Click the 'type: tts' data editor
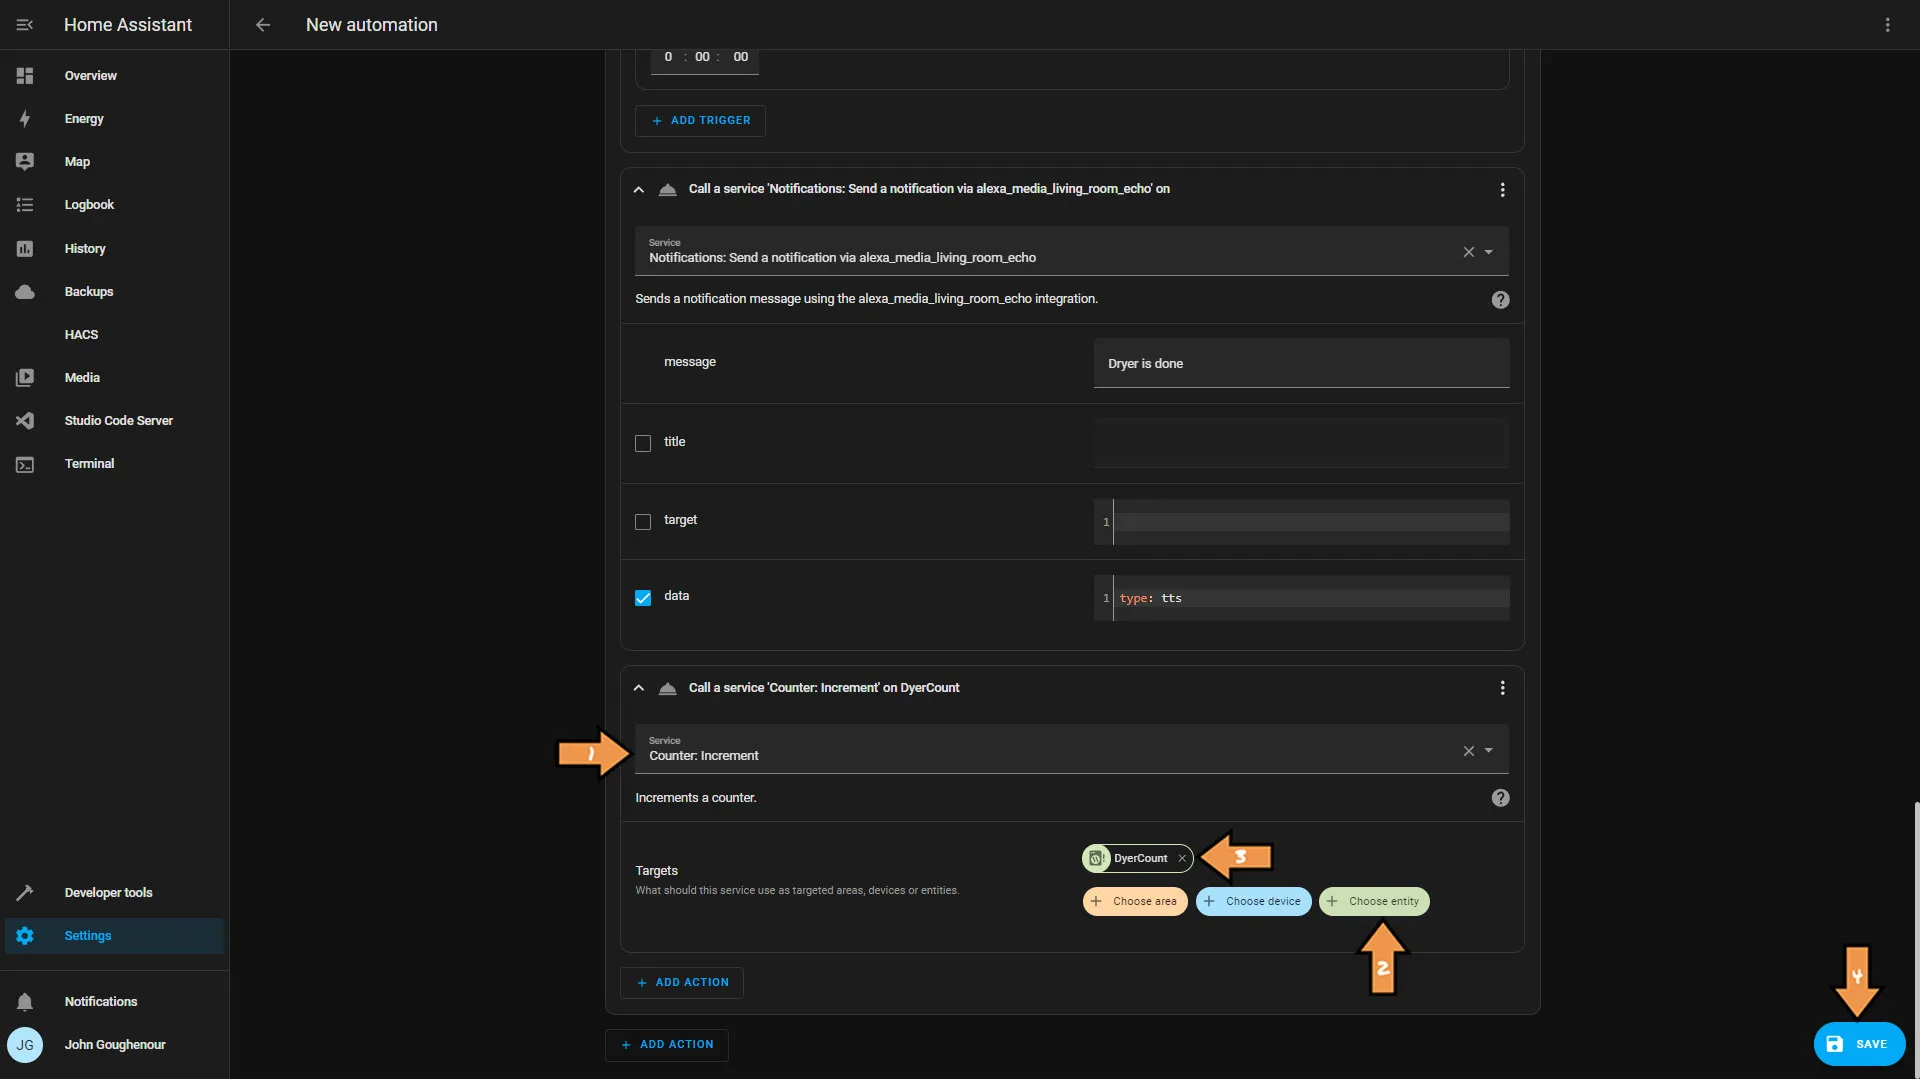The height and width of the screenshot is (1079, 1920). click(x=1301, y=598)
